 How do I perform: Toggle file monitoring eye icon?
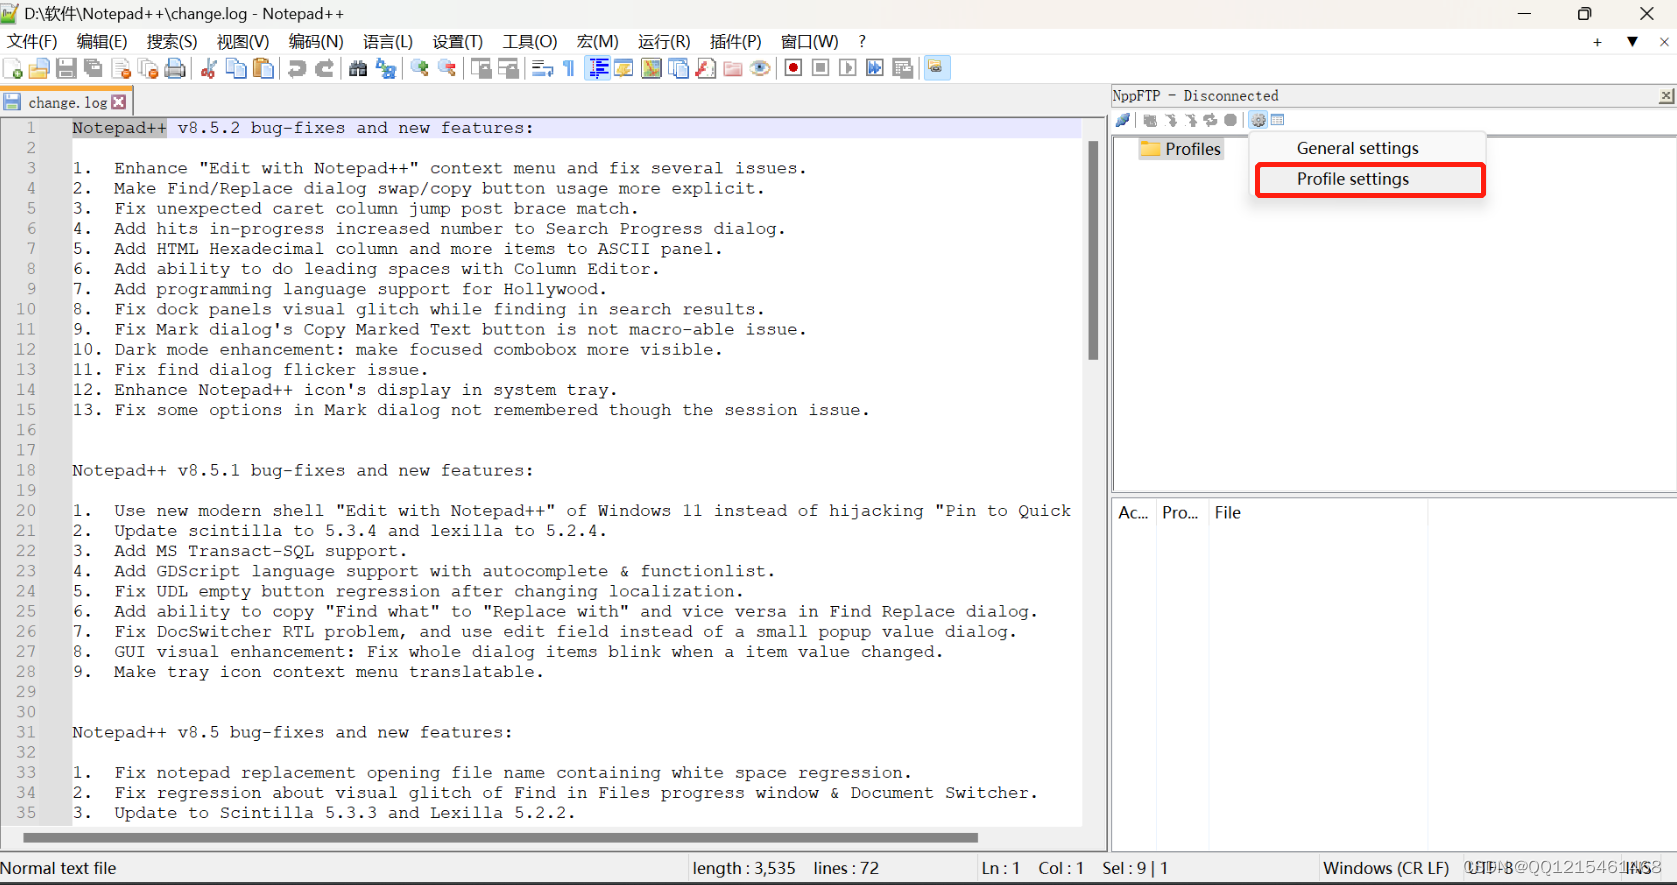[760, 68]
